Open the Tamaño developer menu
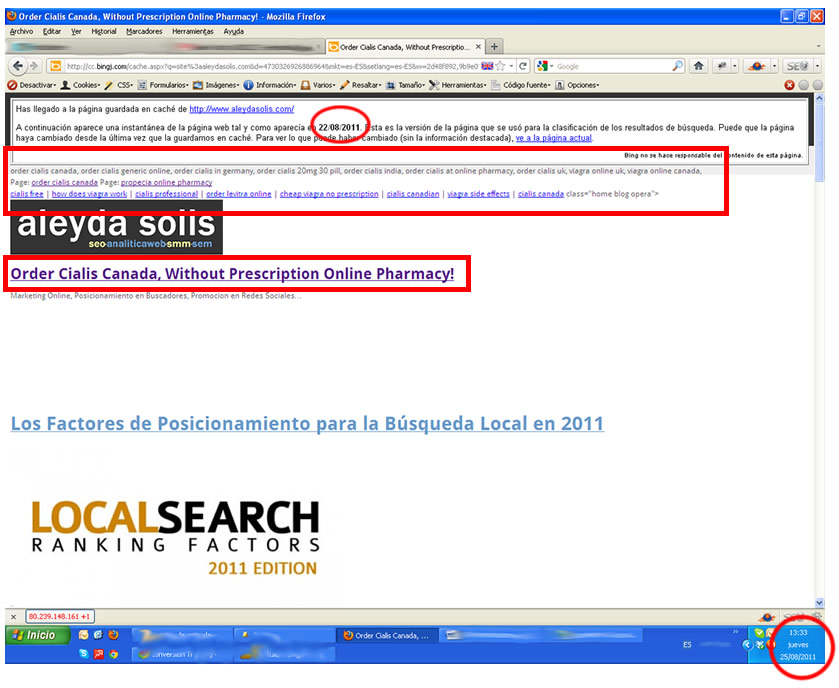839x688 pixels. [x=406, y=85]
